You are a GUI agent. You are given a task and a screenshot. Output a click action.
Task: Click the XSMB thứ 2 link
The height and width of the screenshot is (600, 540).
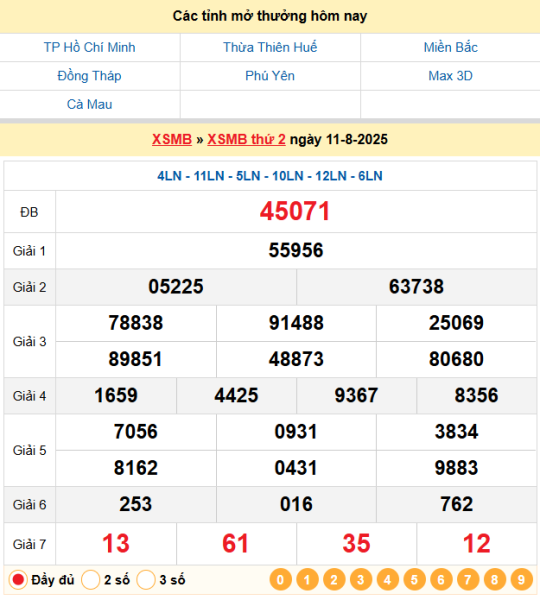(246, 139)
